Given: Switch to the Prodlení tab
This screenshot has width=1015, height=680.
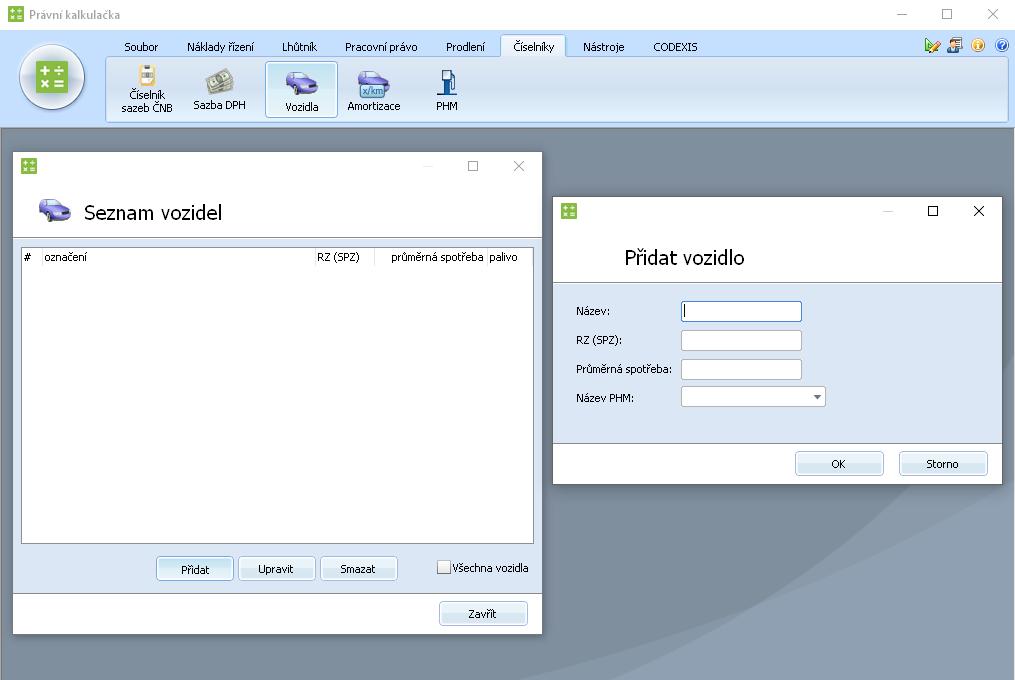Looking at the screenshot, I should pos(465,47).
